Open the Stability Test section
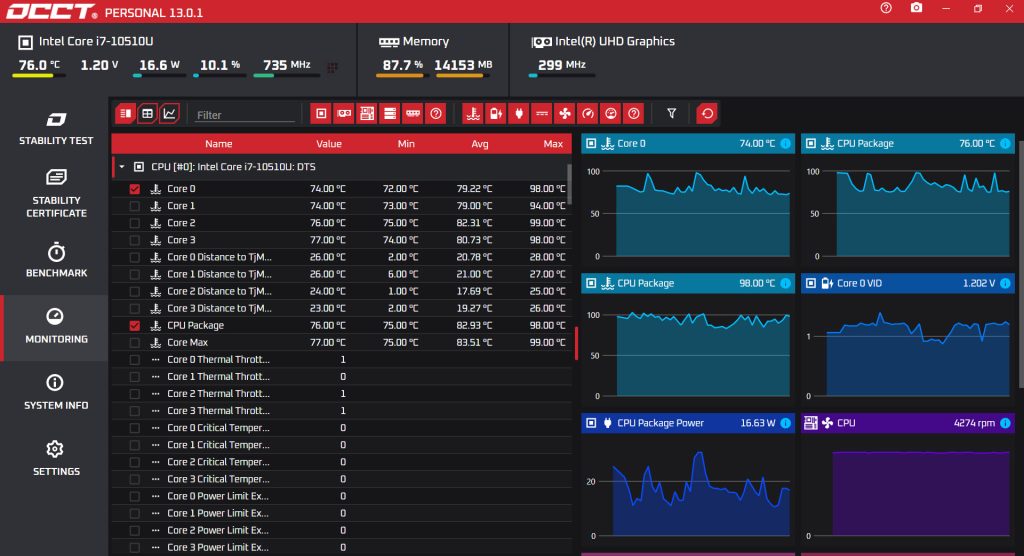The height and width of the screenshot is (556, 1024). point(56,128)
